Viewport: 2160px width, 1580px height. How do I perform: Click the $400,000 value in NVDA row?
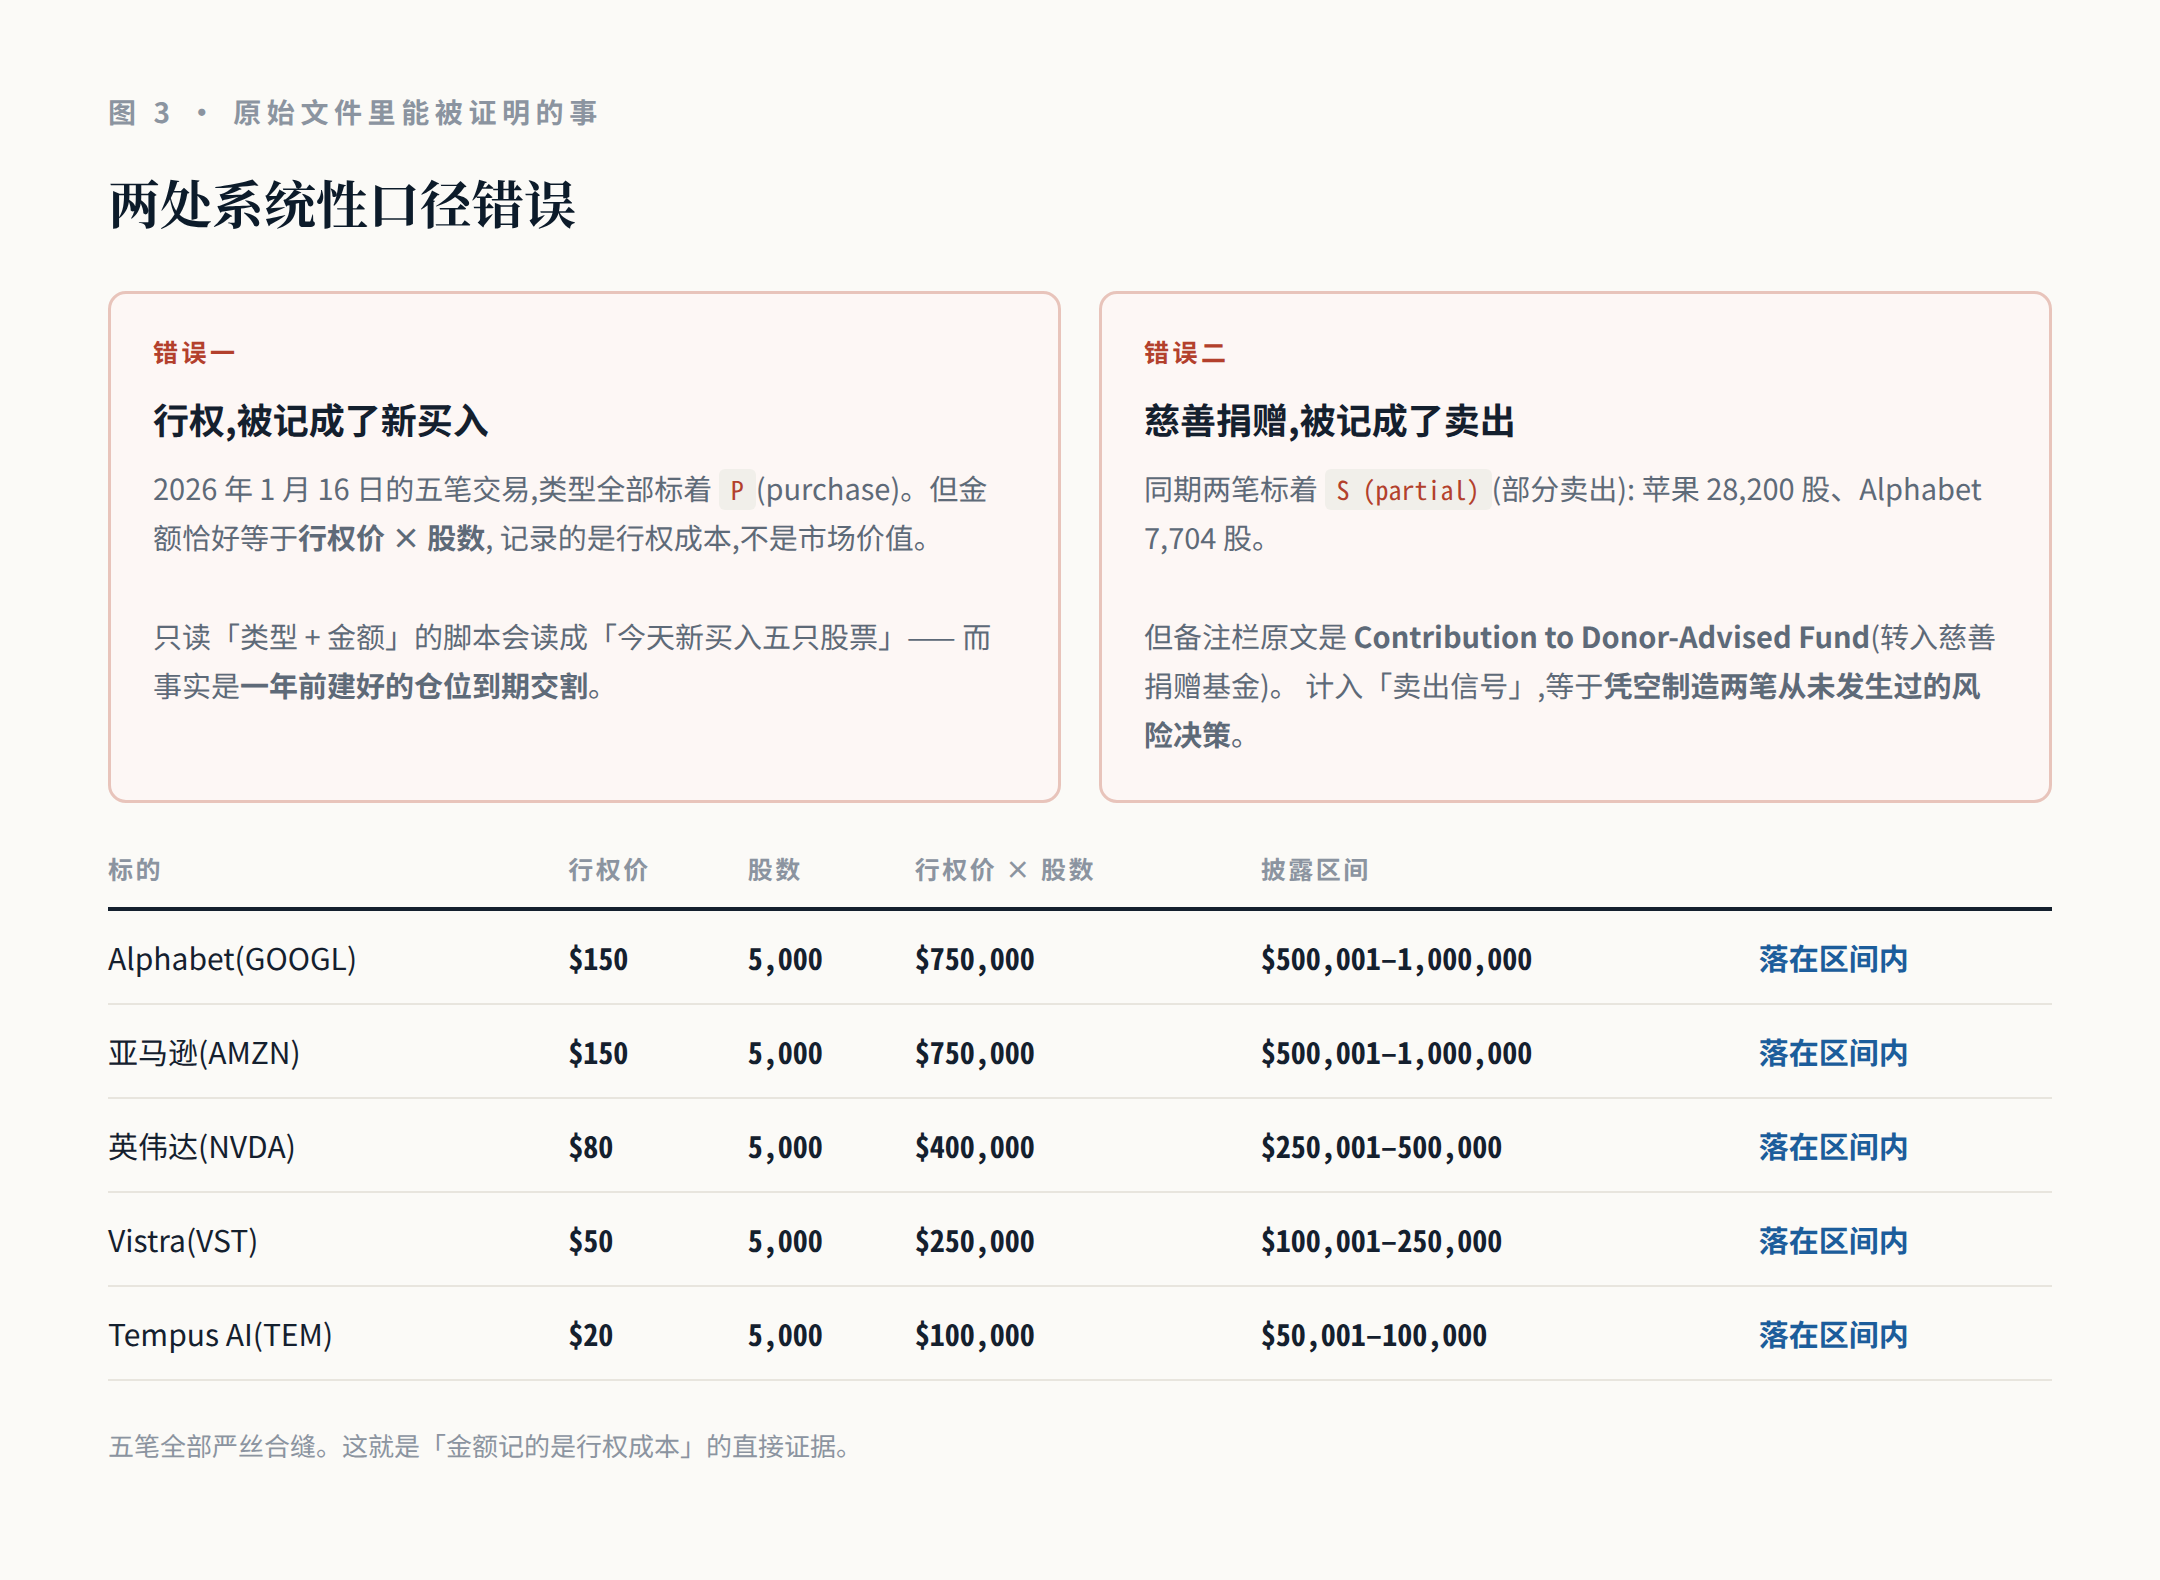coord(975,1147)
